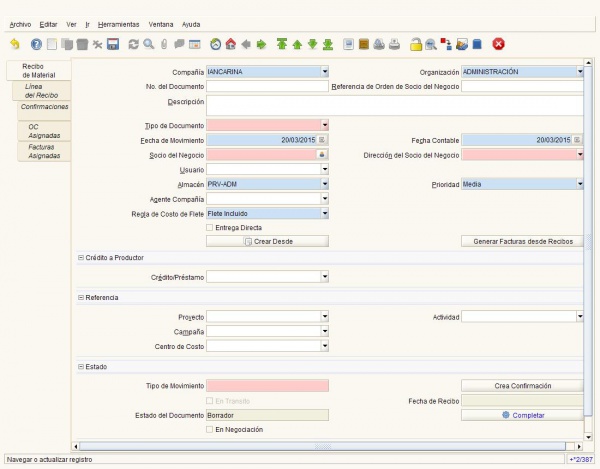Go to the previous record green up arrow
The height and width of the screenshot is (469, 600).
click(297, 44)
